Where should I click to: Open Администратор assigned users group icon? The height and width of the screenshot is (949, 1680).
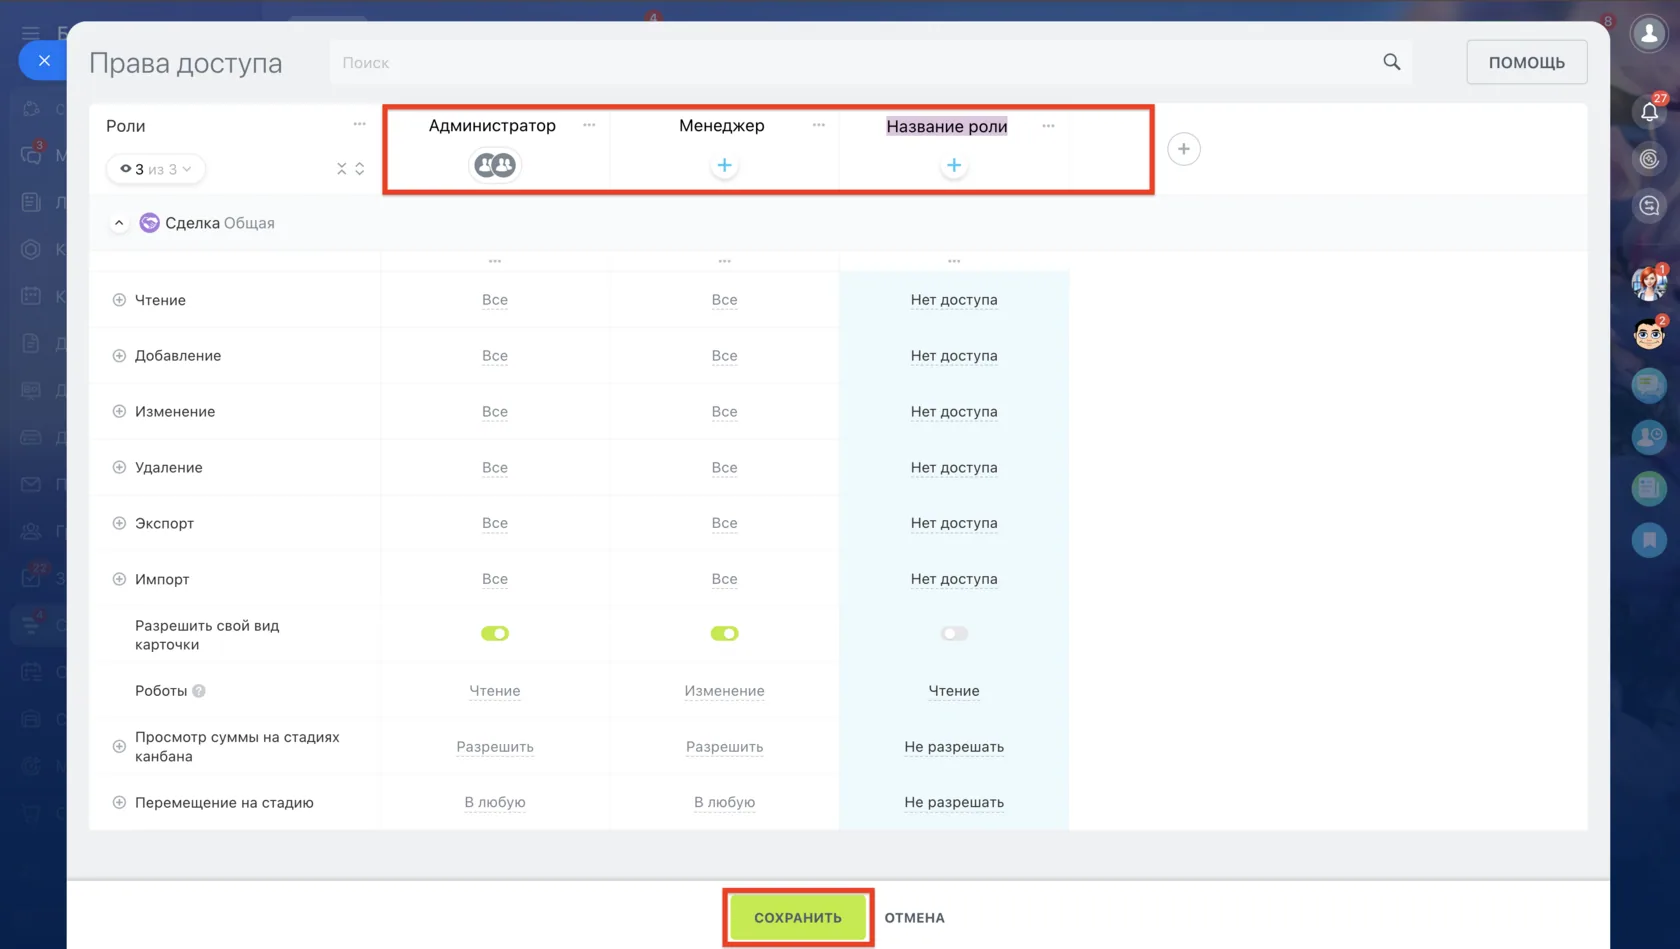coord(494,165)
